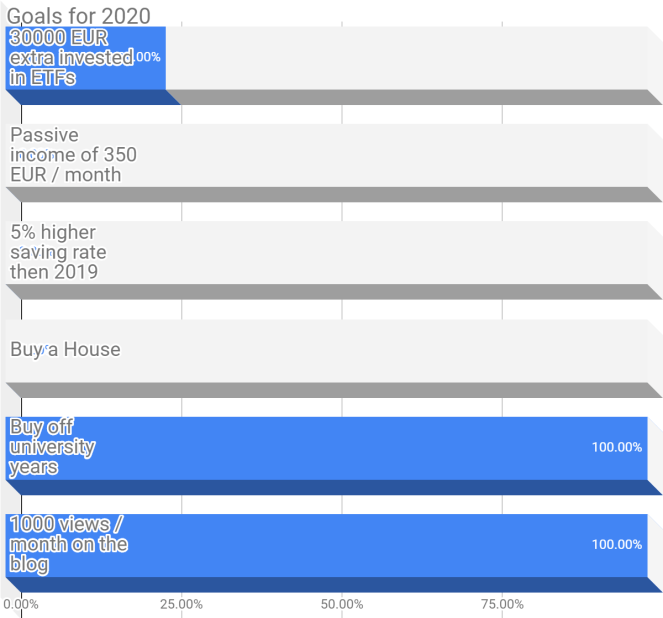
Task: Select the "Buy off university years" label
Action: (x=52, y=447)
